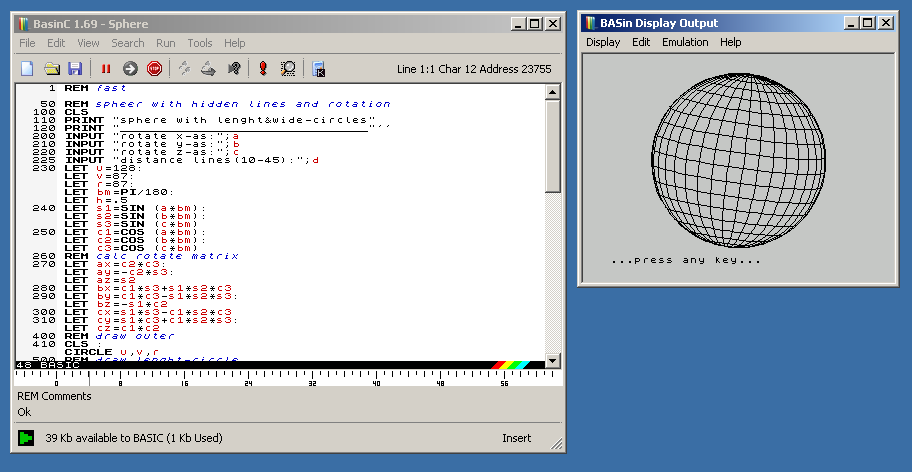The image size is (912, 472).
Task: Open the Display menu in BASin output window
Action: click(x=603, y=42)
